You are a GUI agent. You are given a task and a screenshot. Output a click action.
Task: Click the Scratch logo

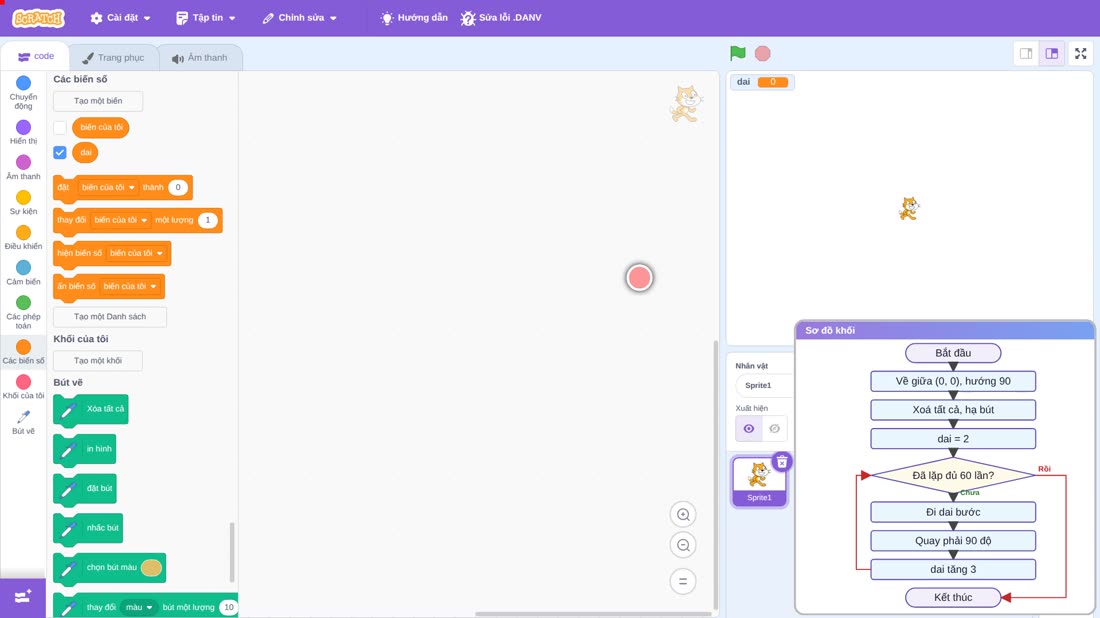tap(39, 18)
